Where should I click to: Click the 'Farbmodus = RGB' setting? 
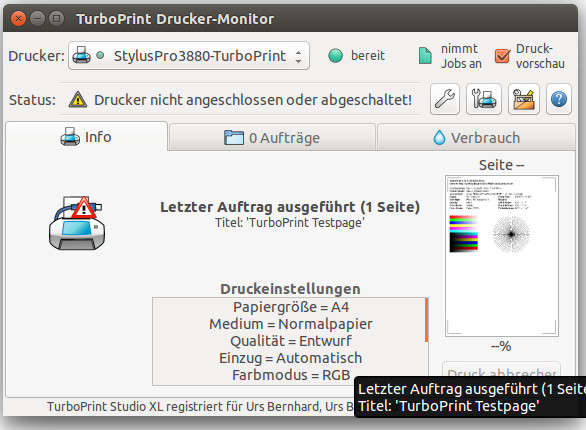point(291,375)
